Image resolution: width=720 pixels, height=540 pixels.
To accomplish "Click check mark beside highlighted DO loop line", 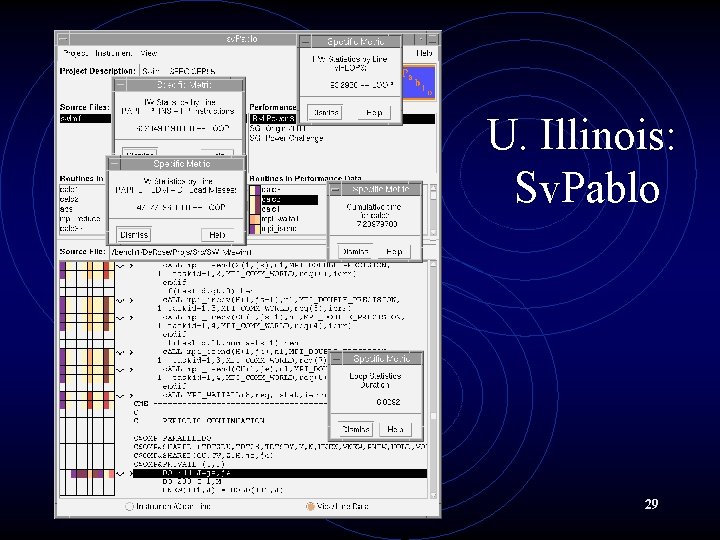I will point(120,473).
